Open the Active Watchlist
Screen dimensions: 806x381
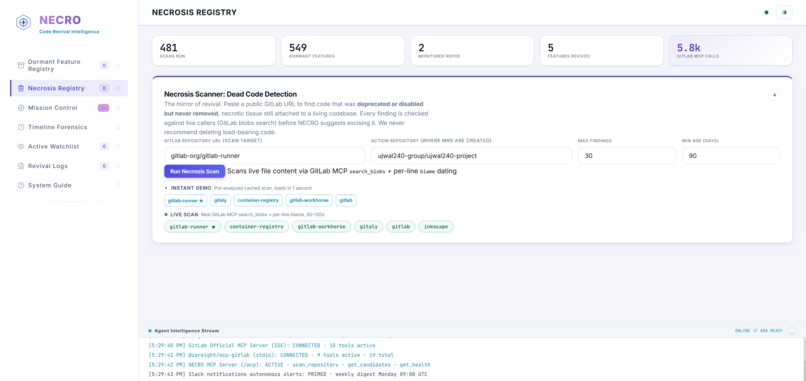(69, 147)
